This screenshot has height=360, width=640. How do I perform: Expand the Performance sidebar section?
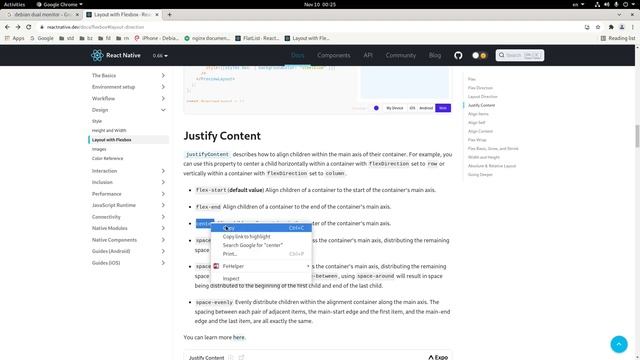pyautogui.click(x=129, y=193)
